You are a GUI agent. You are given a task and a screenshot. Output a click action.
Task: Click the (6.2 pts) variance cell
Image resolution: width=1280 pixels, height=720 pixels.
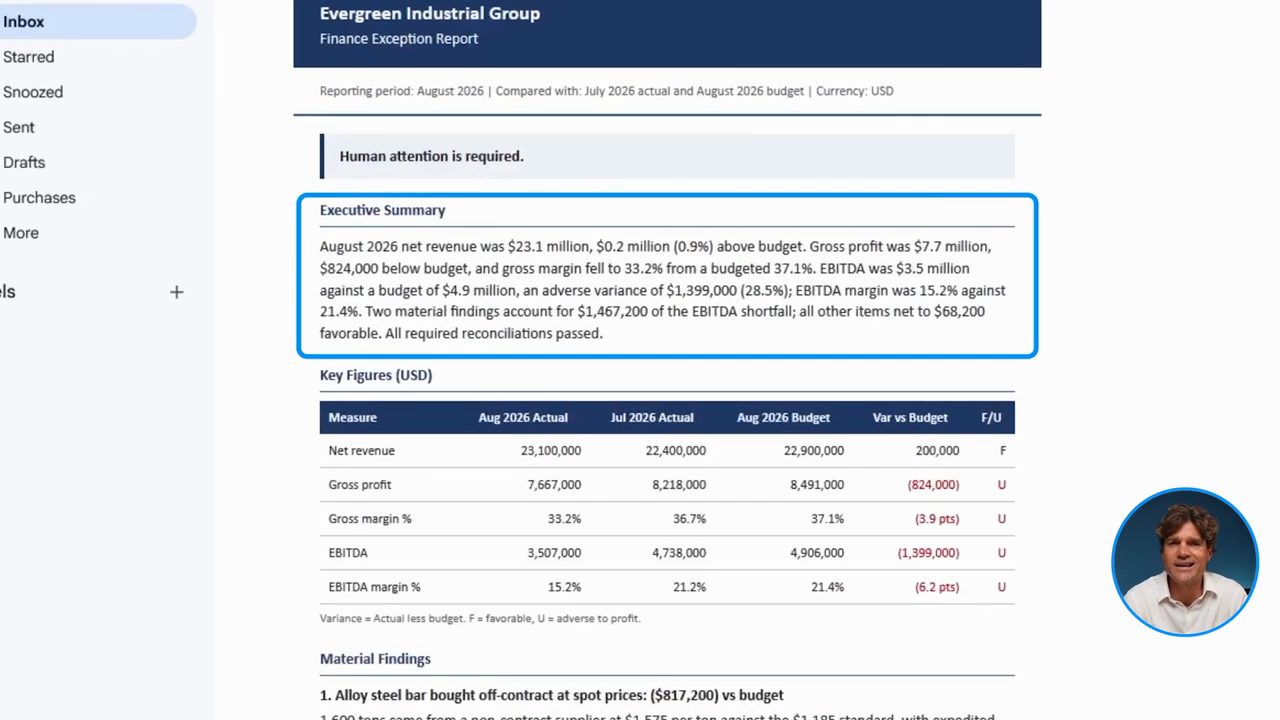[x=937, y=587]
